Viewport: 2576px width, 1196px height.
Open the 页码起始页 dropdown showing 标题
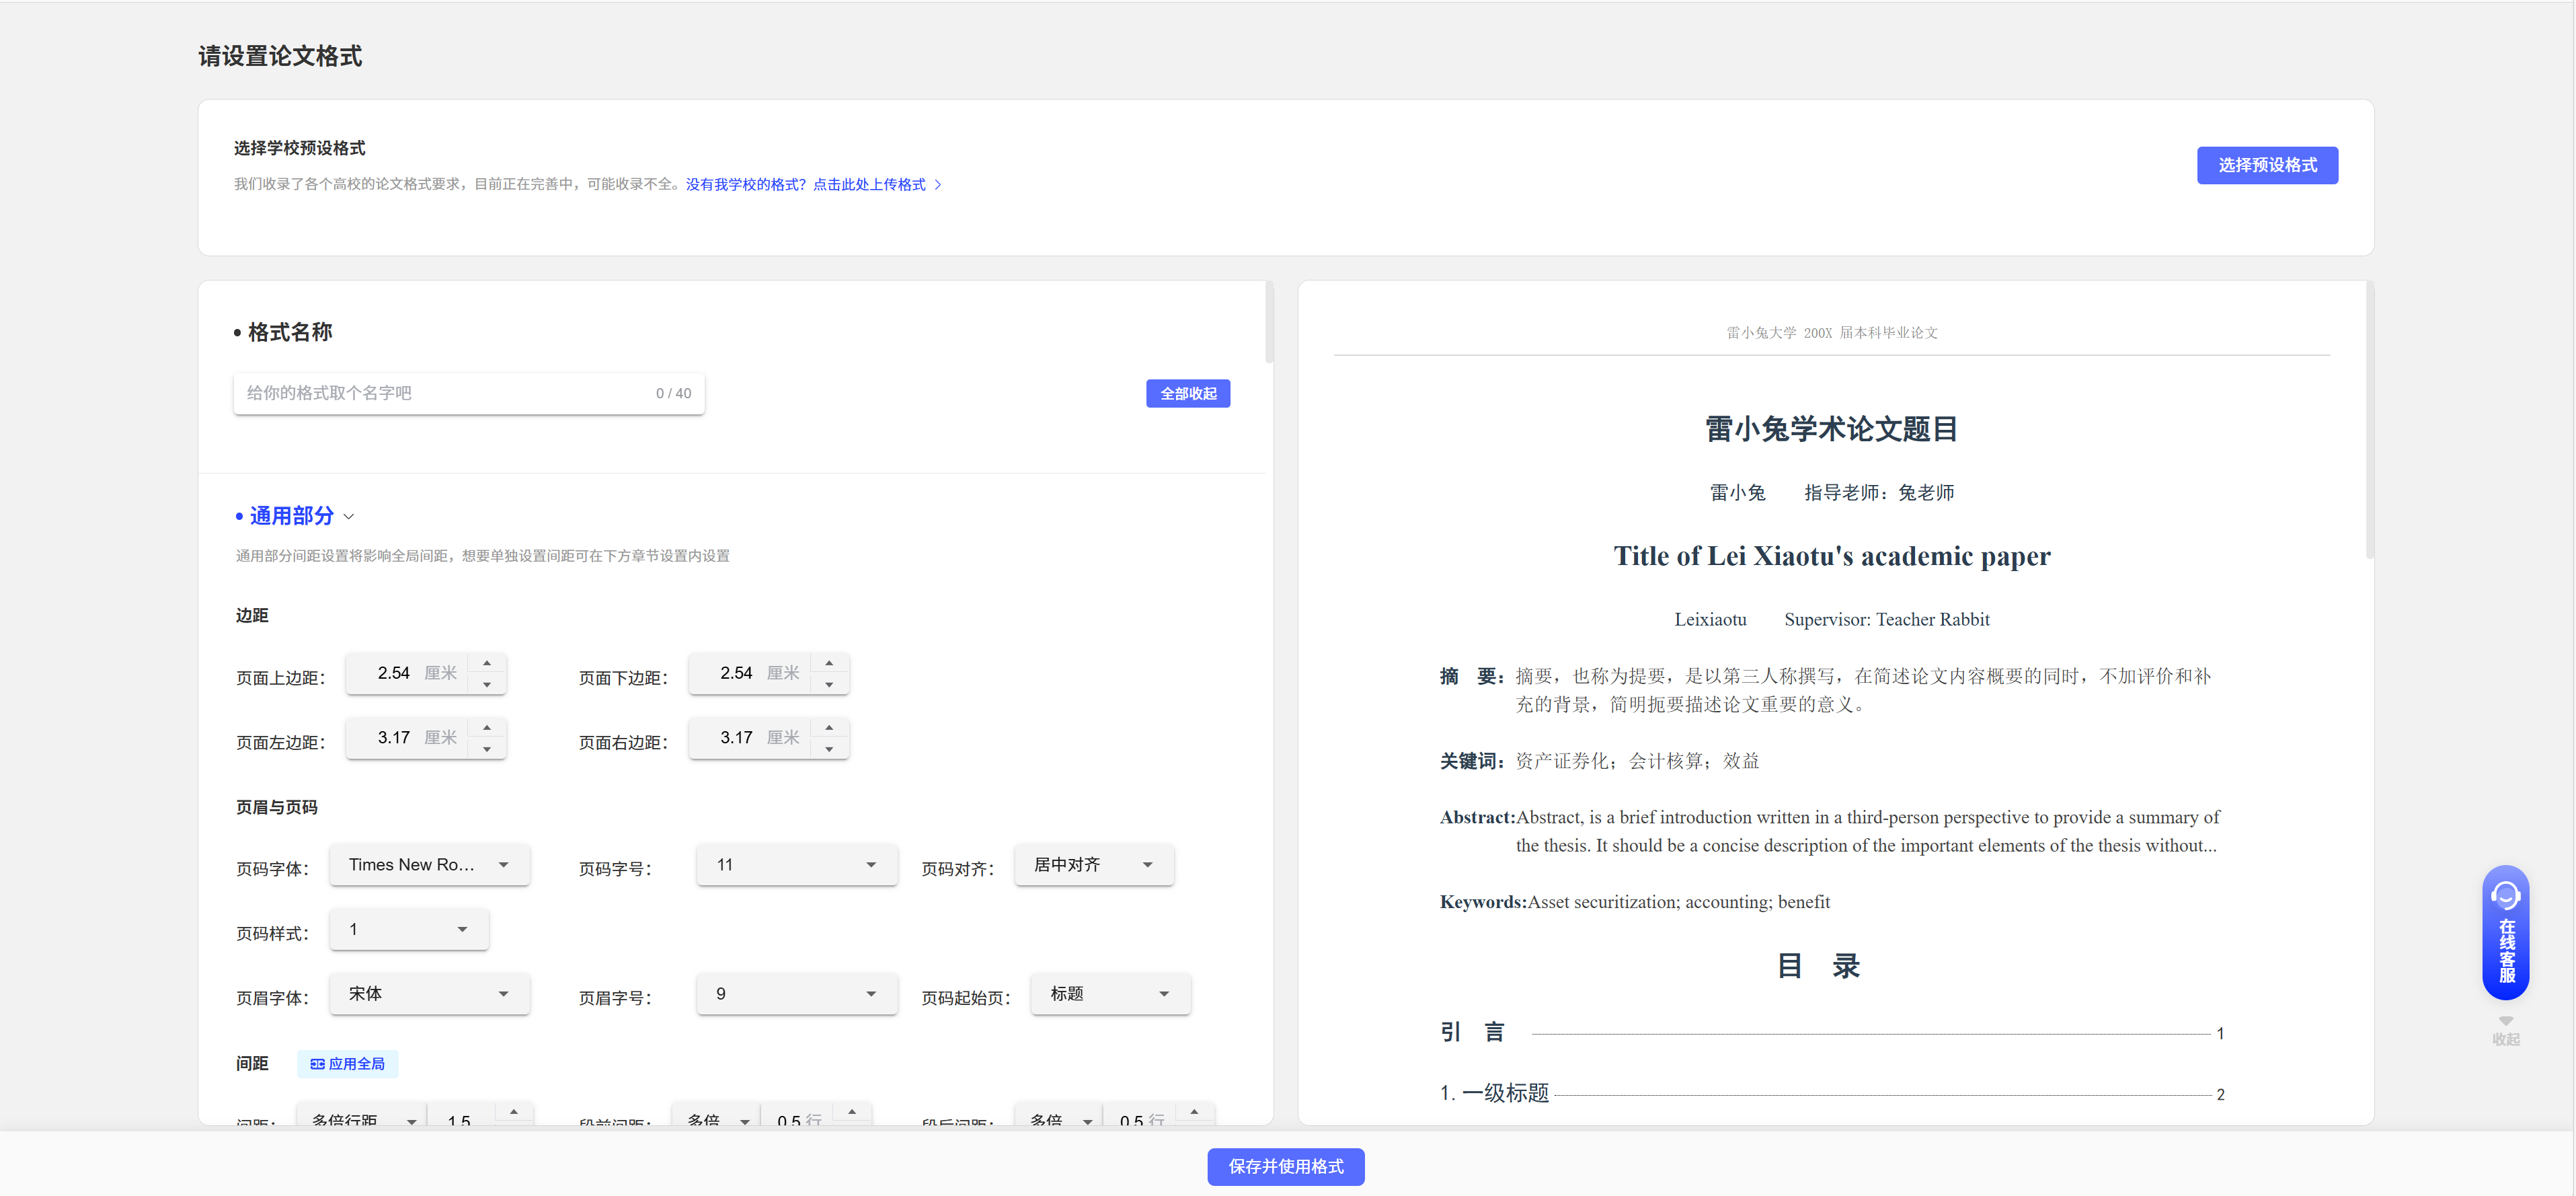1109,994
